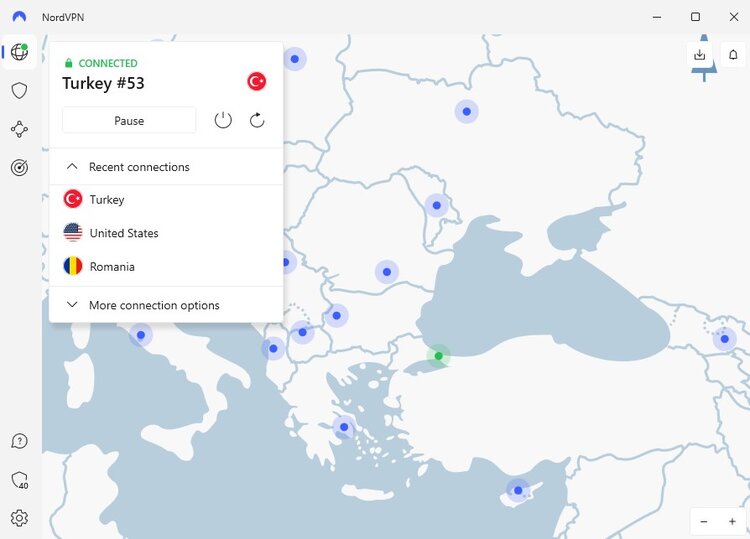Close the NordVPN window

[734, 17]
